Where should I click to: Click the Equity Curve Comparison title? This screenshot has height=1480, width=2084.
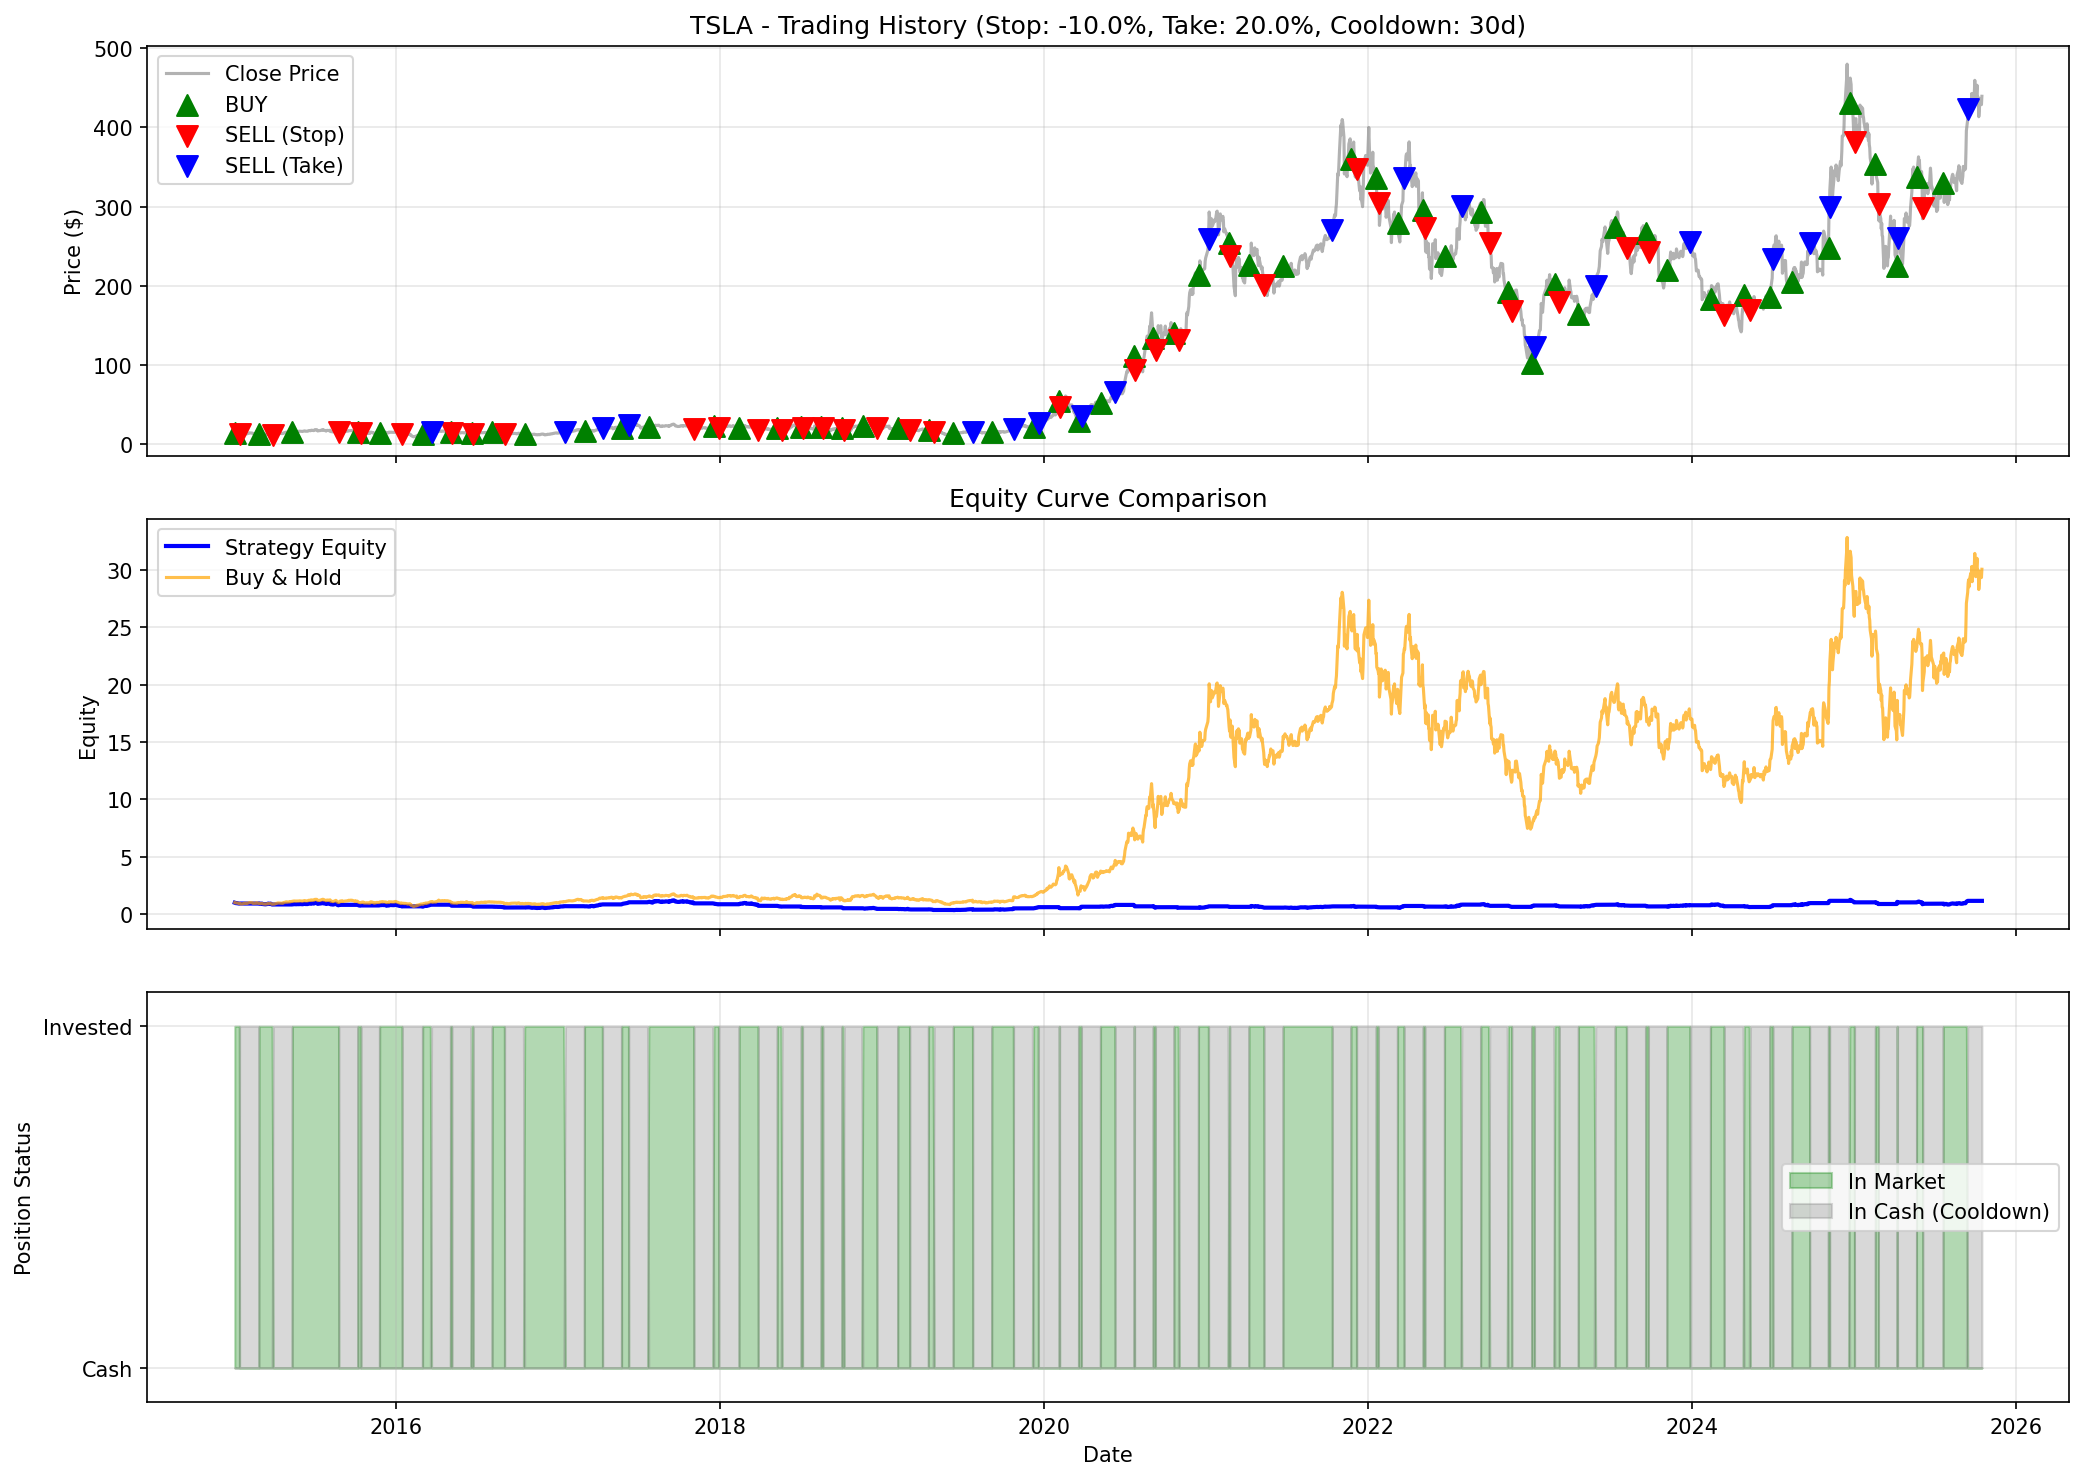pos(1107,498)
